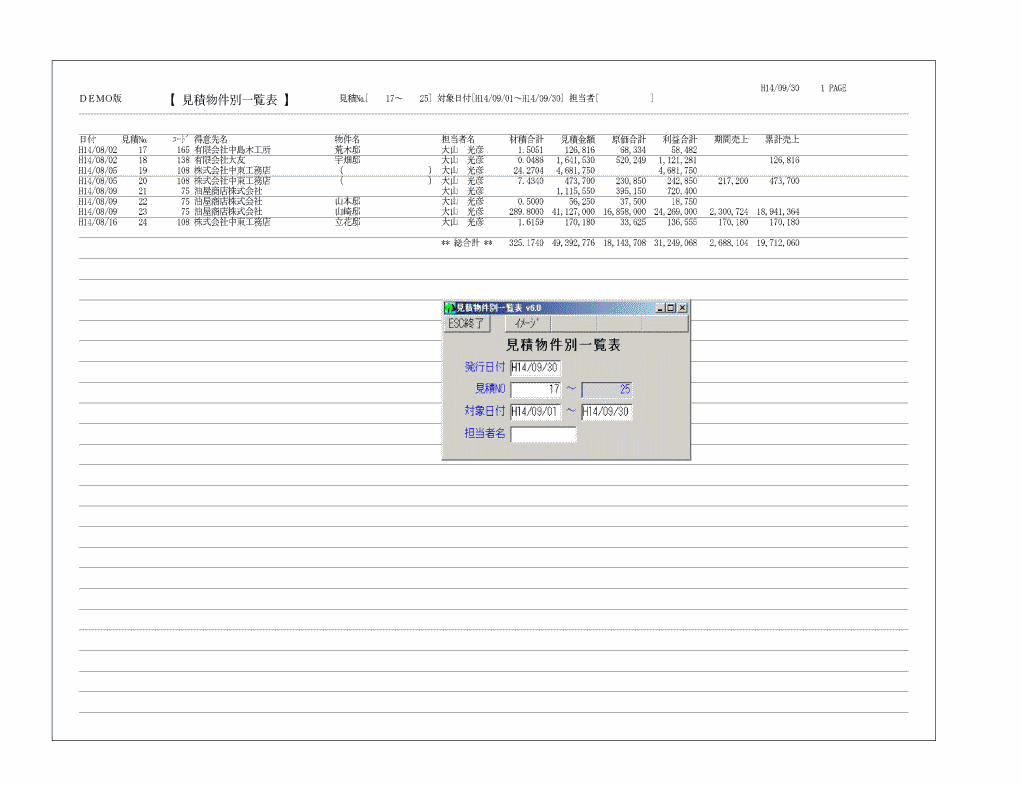Screen dimensions: 1021x786
Task: Click the 発行日付 input field in dialog
Action: pyautogui.click(x=535, y=368)
